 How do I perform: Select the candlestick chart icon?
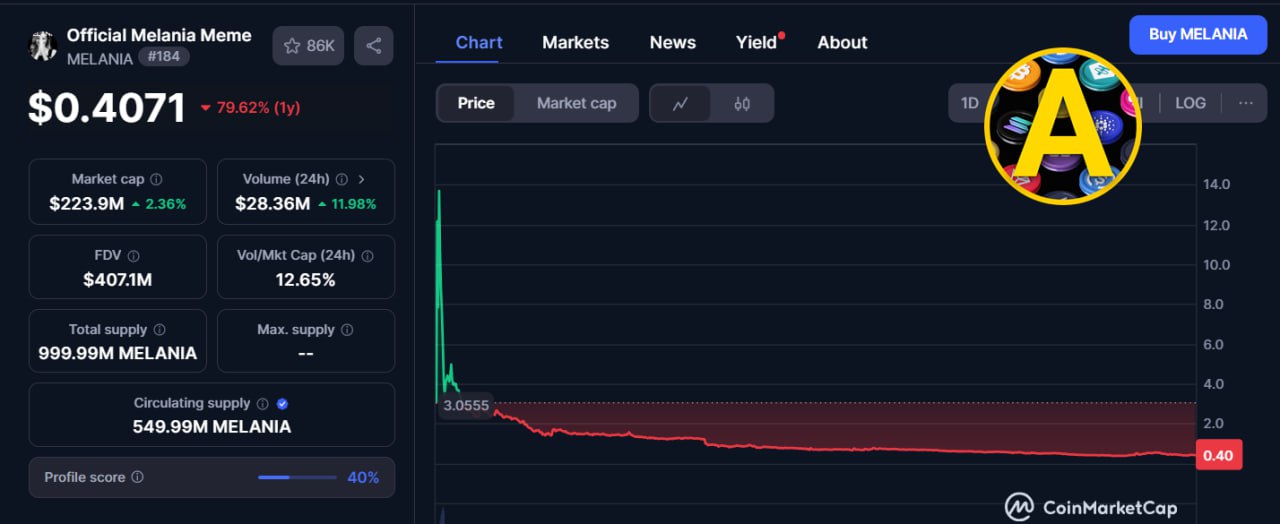click(742, 103)
